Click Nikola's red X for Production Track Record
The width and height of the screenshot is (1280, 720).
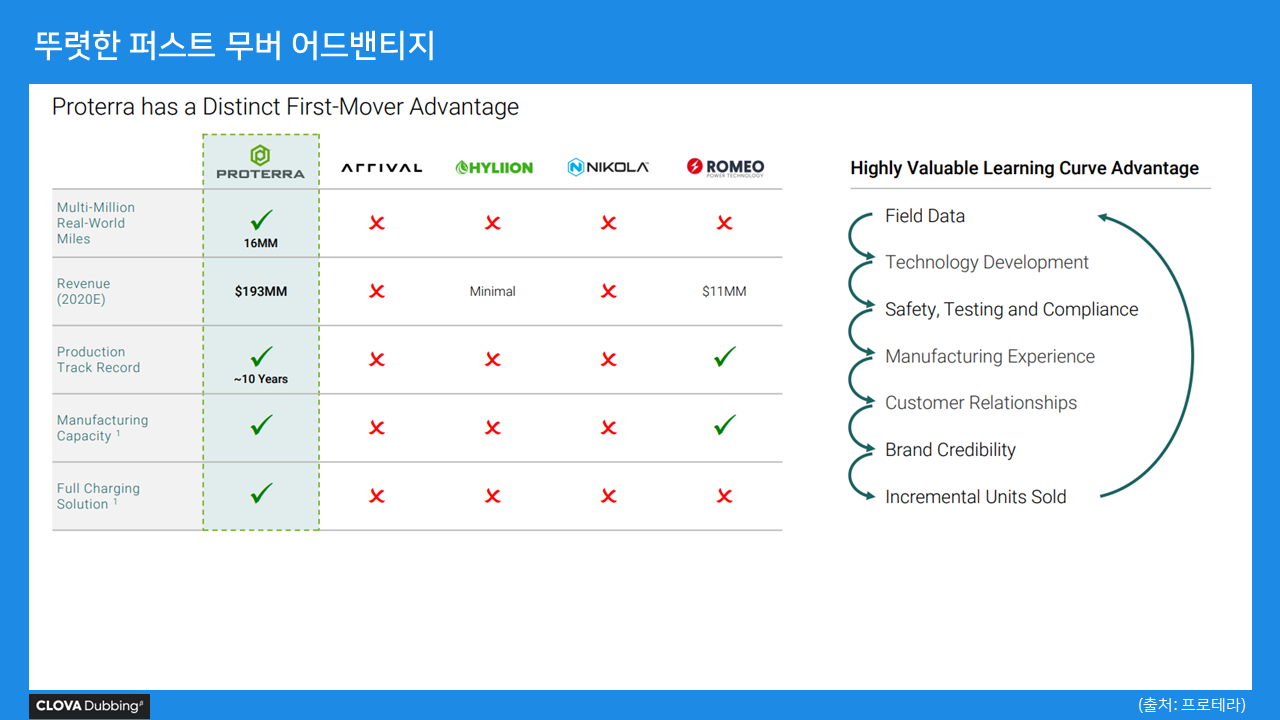pyautogui.click(x=609, y=359)
